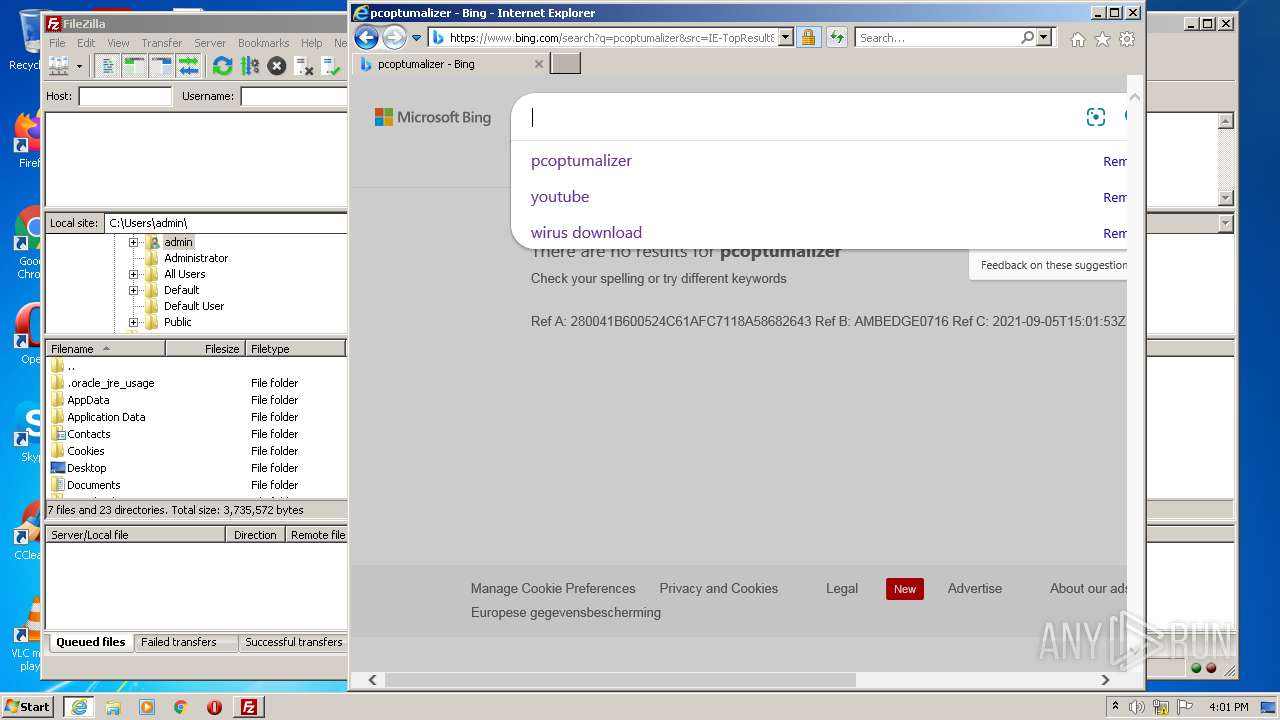Screen dimensions: 1280x720
Task: Click IE Home icon
Action: (x=1077, y=39)
